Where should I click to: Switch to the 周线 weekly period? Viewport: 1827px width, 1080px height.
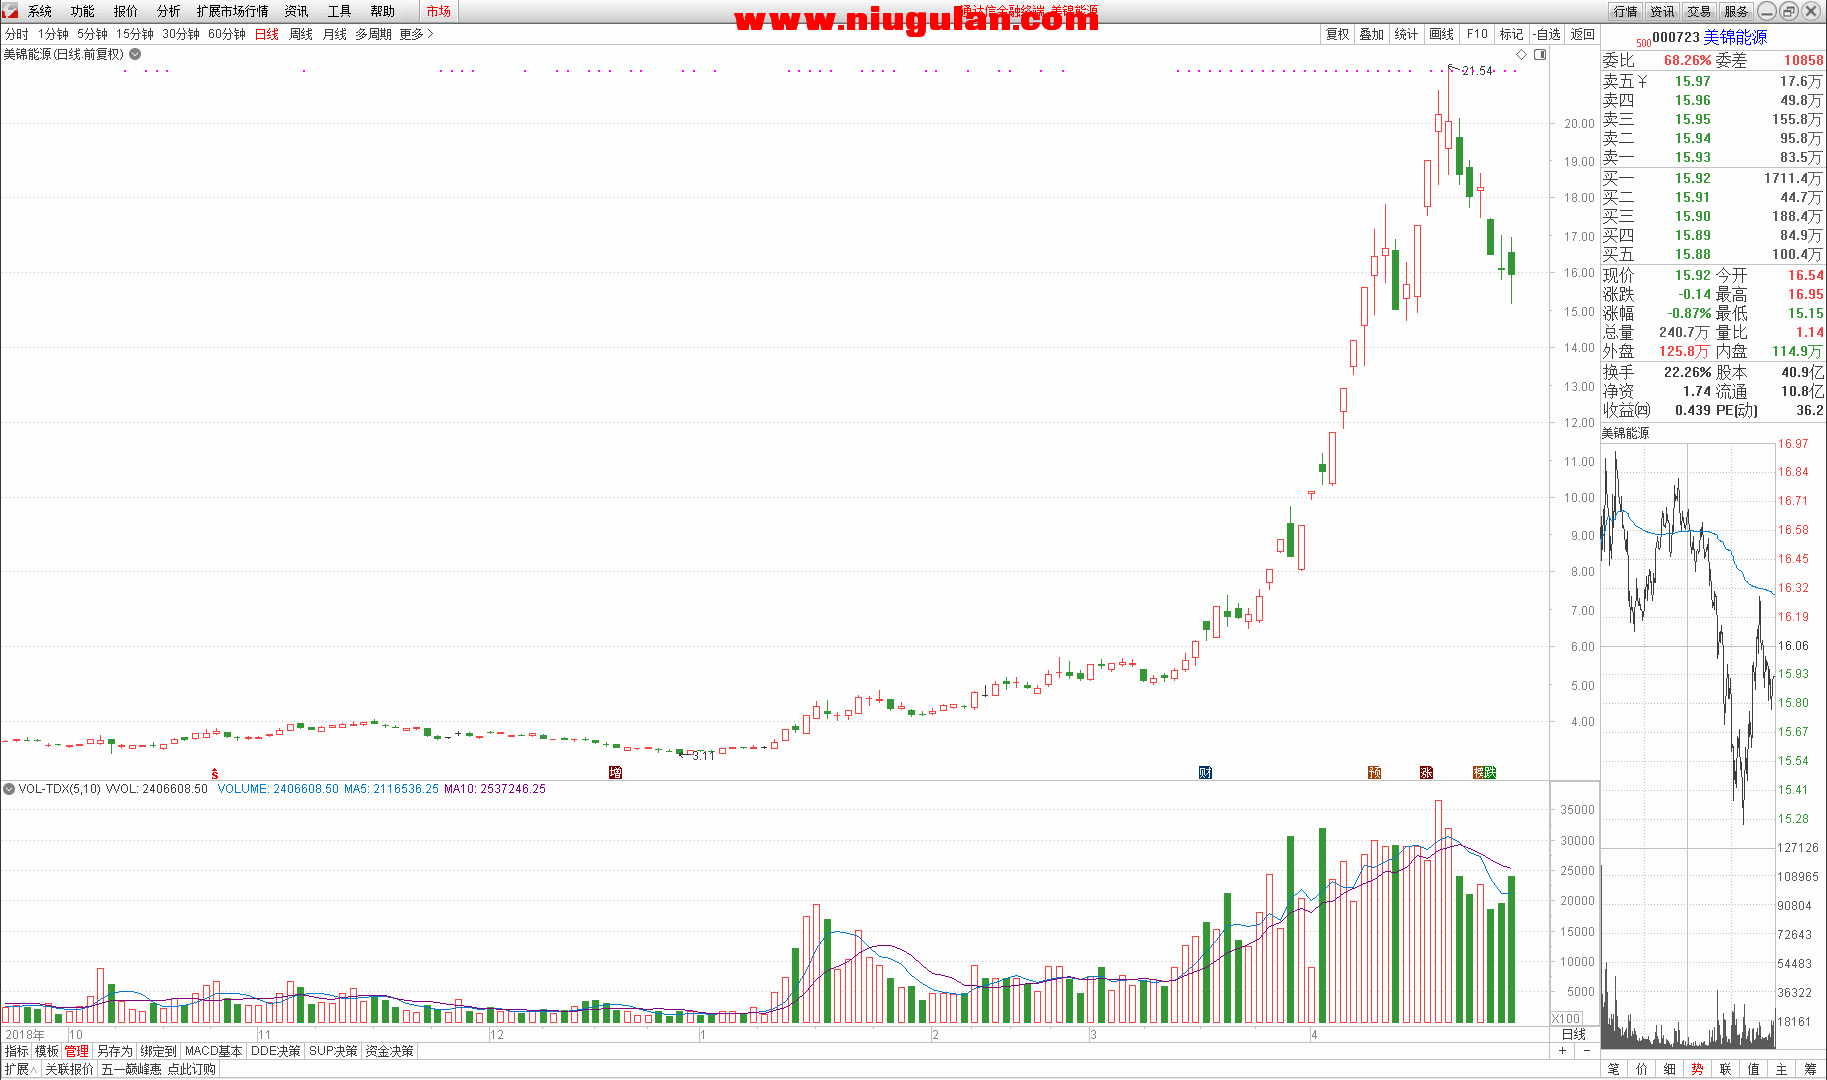(x=301, y=34)
